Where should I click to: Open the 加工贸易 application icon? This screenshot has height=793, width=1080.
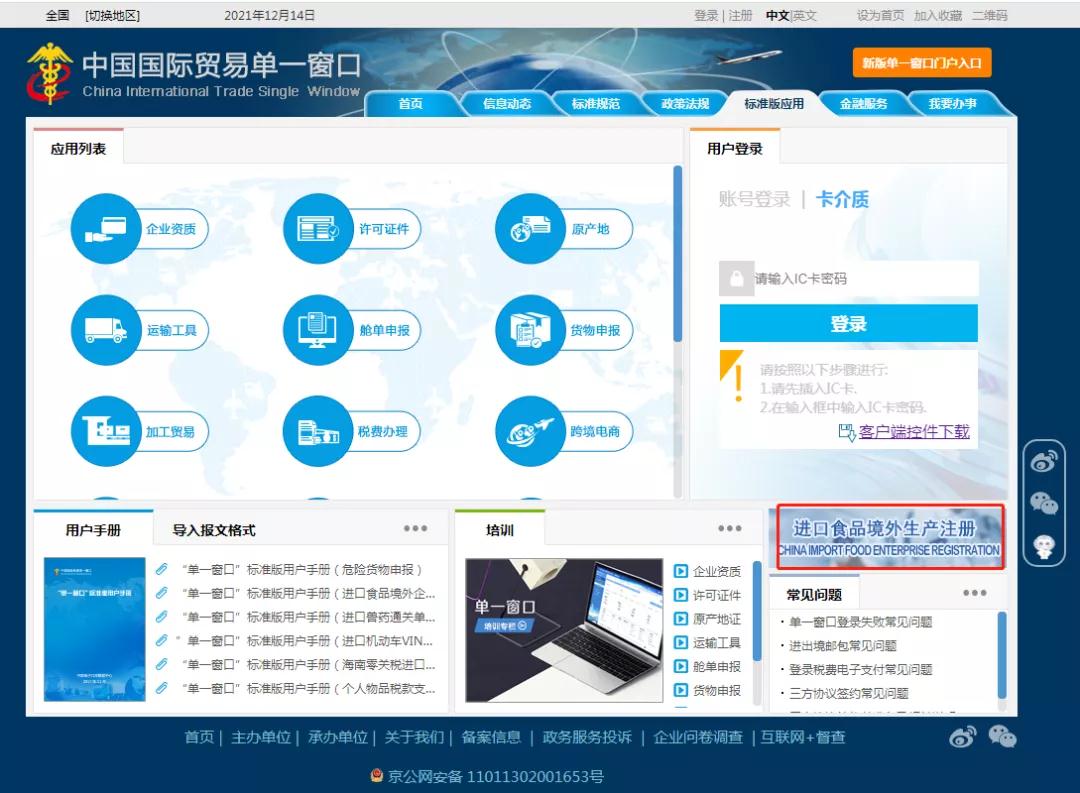[x=105, y=431]
